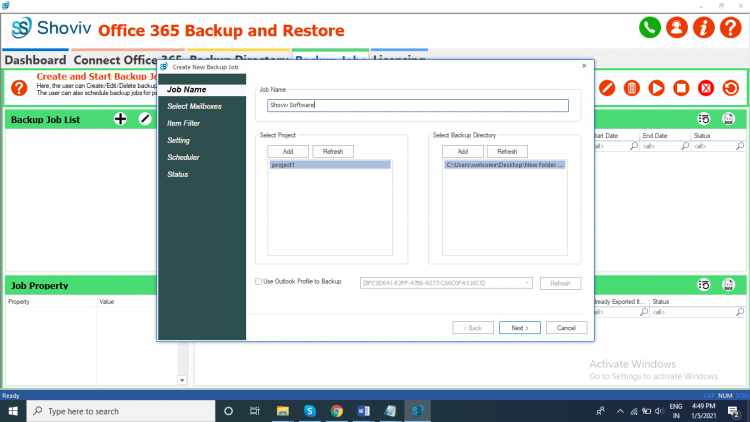This screenshot has height=422, width=750.
Task: Click the column settings icon in lower panel
Action: pos(704,285)
